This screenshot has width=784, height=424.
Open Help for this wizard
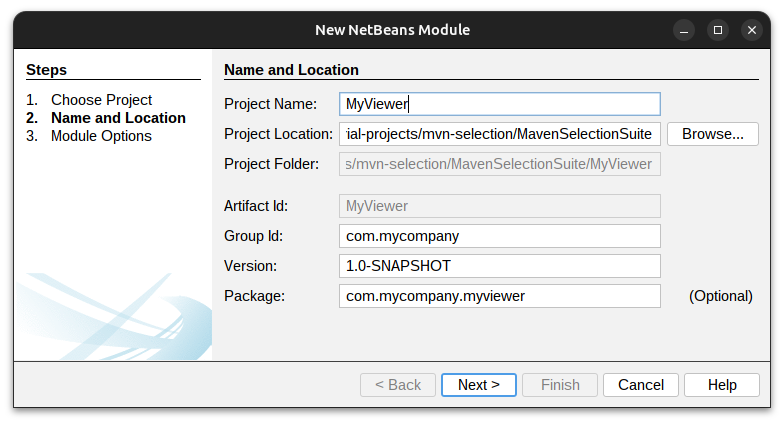point(722,385)
